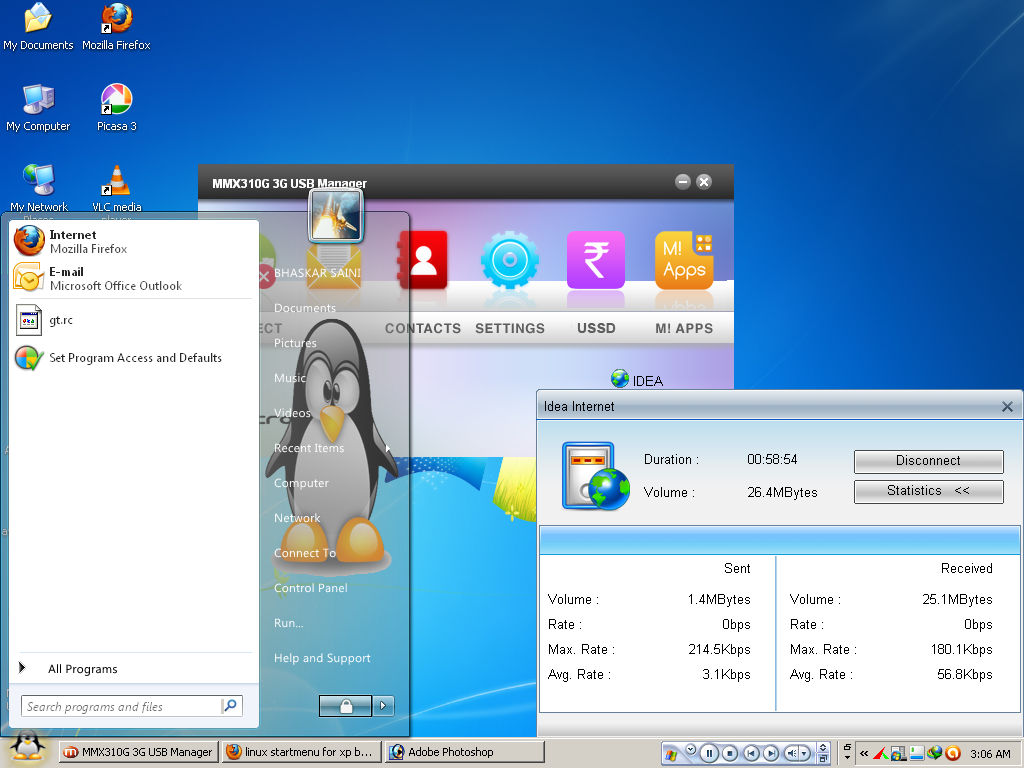Open the Mozilla Firefox desktop shortcut
This screenshot has height=768, width=1024.
pos(116,18)
